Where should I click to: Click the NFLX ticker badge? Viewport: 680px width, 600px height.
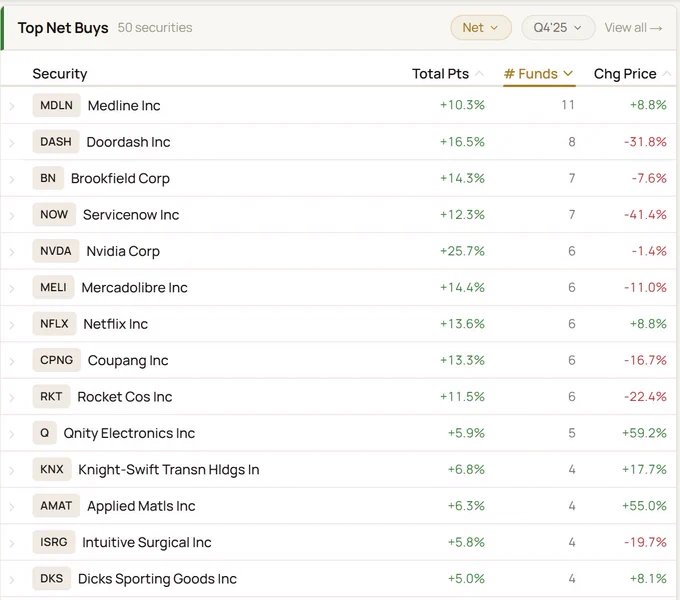tap(54, 324)
